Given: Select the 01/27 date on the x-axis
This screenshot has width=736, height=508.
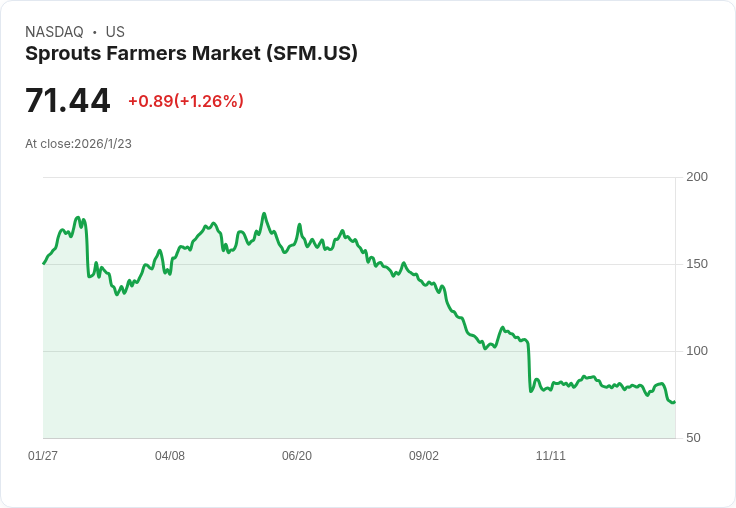Looking at the screenshot, I should (43, 456).
